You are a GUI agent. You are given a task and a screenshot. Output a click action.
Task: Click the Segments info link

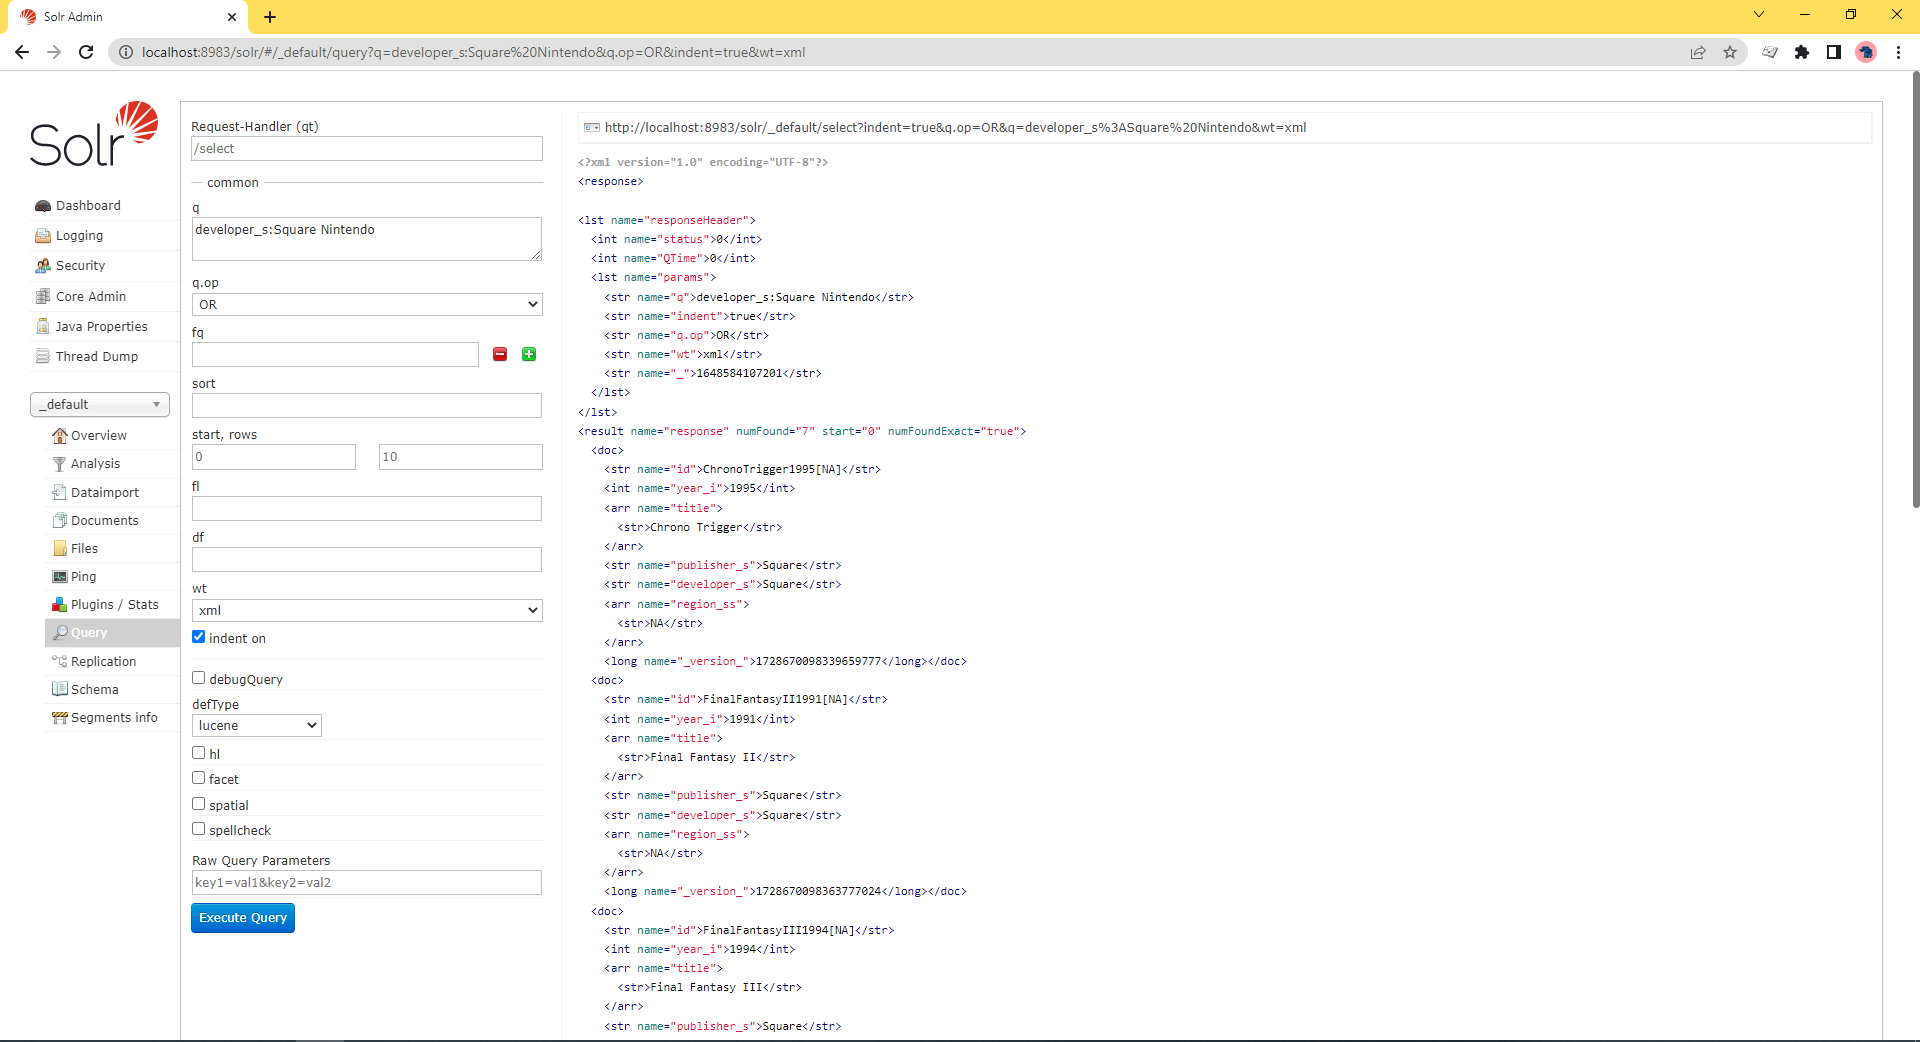pyautogui.click(x=114, y=718)
